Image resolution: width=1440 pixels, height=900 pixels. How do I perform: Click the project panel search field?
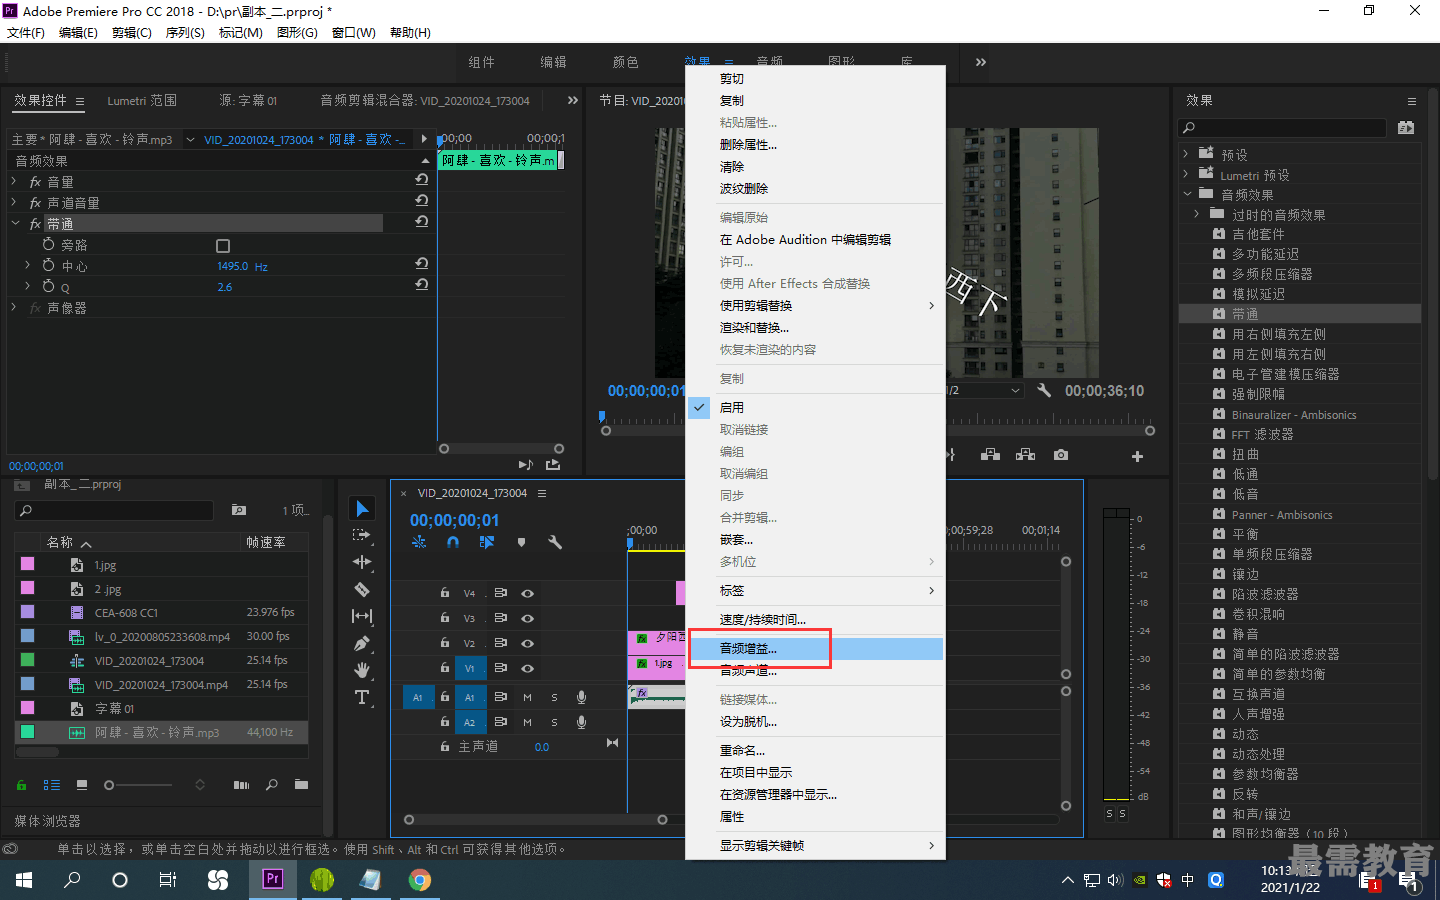point(114,511)
